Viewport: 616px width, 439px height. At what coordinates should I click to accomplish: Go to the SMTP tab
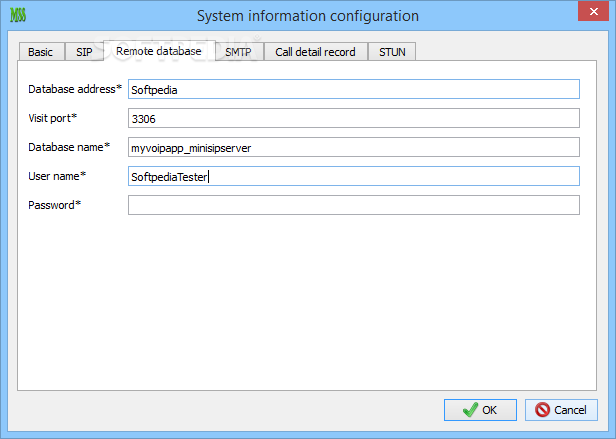tap(238, 52)
